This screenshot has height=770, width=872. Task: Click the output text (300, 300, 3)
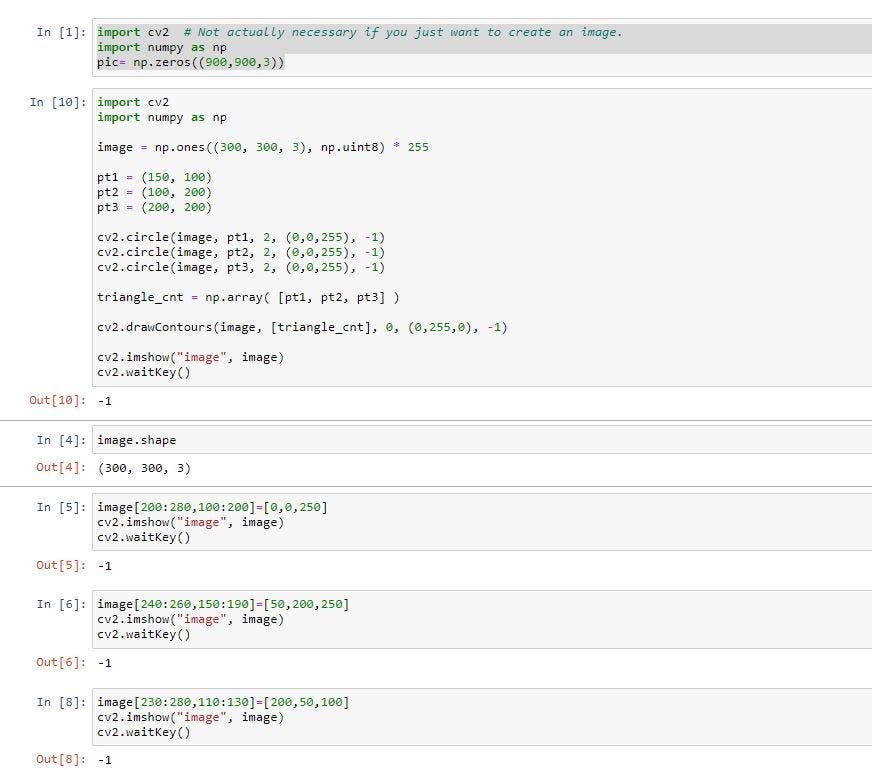[x=144, y=468]
